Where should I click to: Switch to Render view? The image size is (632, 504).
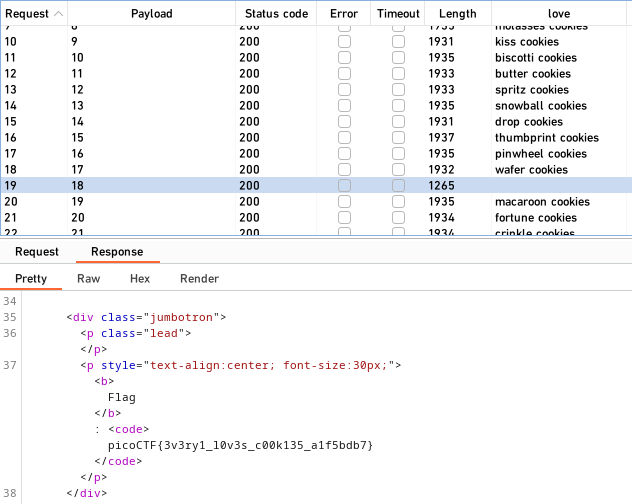200,279
